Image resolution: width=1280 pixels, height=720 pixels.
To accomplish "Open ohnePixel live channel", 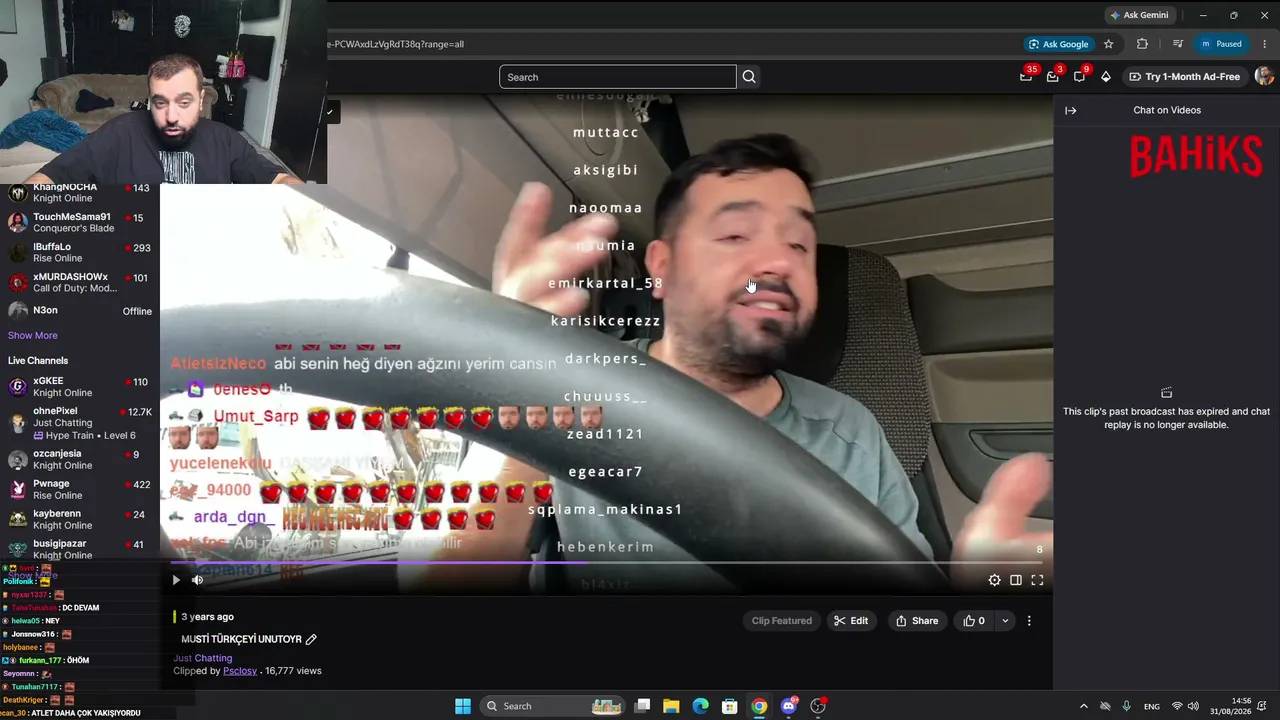I will (x=79, y=423).
